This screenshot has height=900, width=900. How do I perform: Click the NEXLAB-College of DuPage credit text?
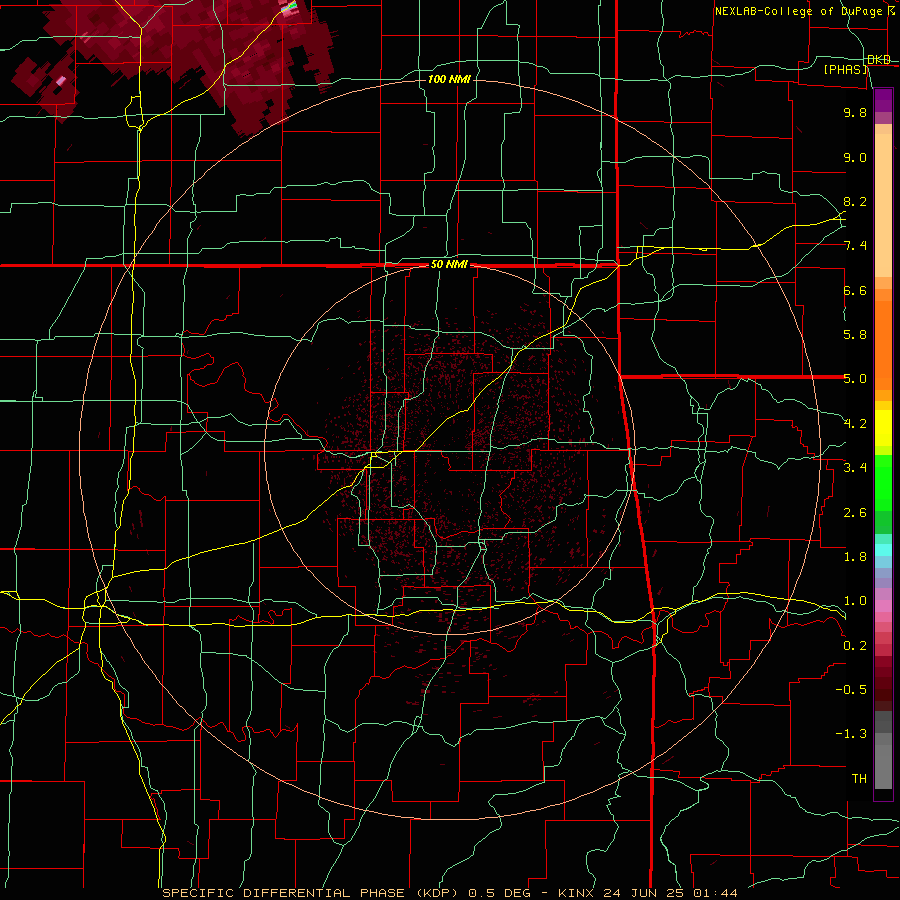802,11
